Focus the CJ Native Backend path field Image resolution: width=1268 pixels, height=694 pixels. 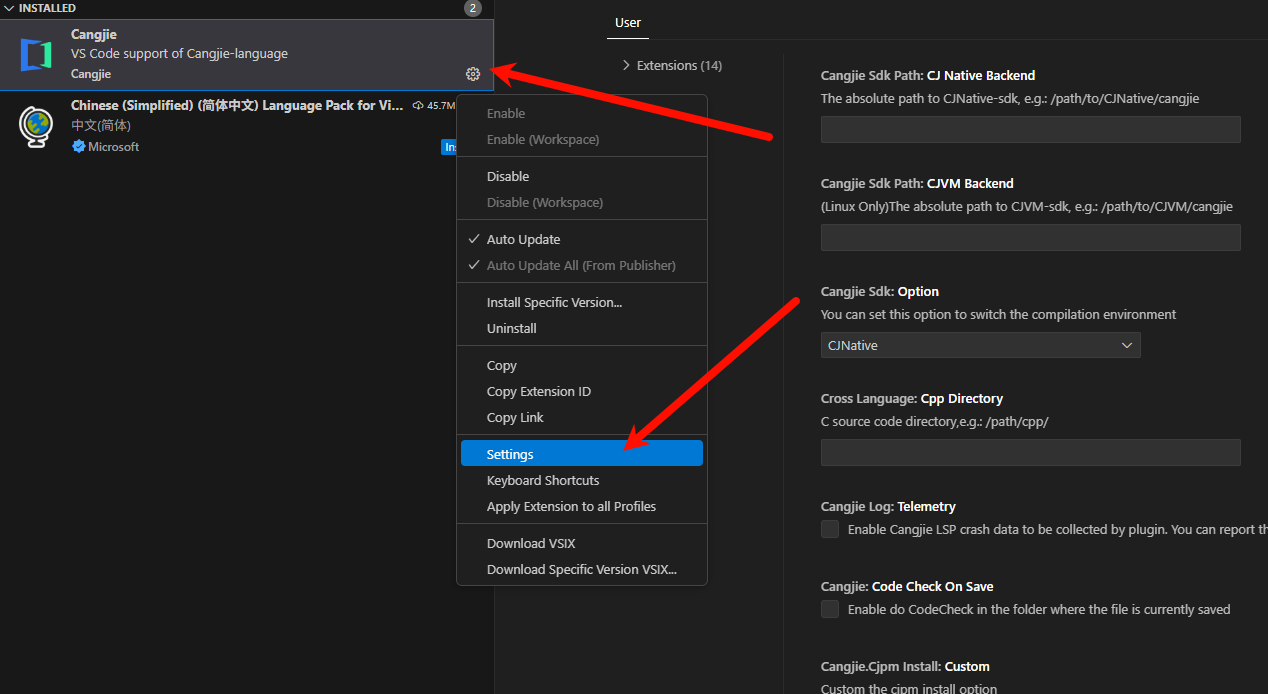[x=1030, y=129]
